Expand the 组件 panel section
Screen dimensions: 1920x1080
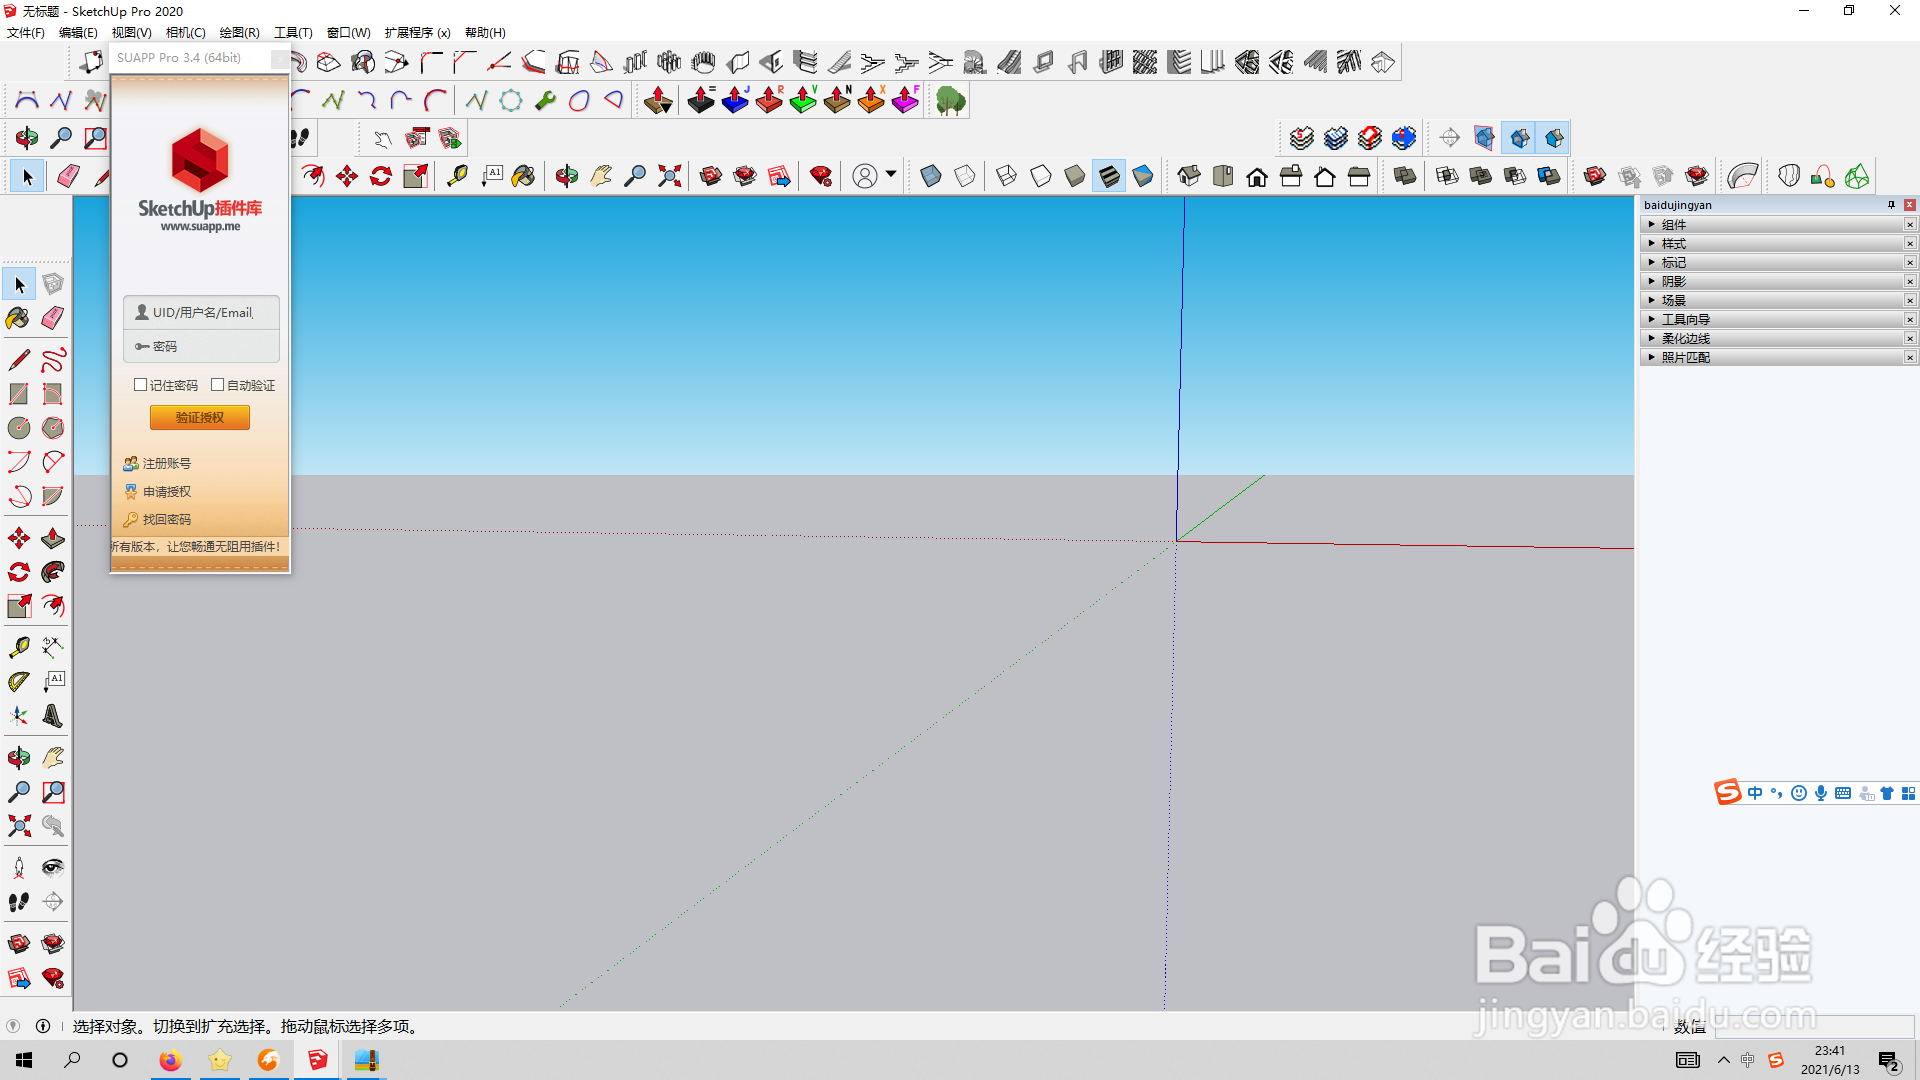coord(1673,225)
